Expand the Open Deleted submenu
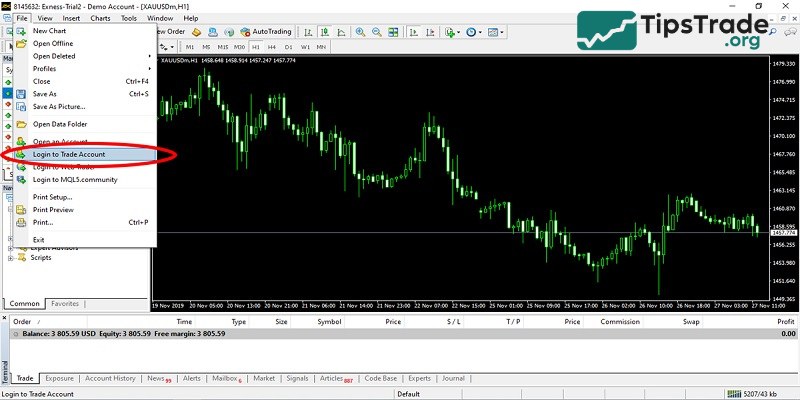The width and height of the screenshot is (800, 400). tap(55, 56)
